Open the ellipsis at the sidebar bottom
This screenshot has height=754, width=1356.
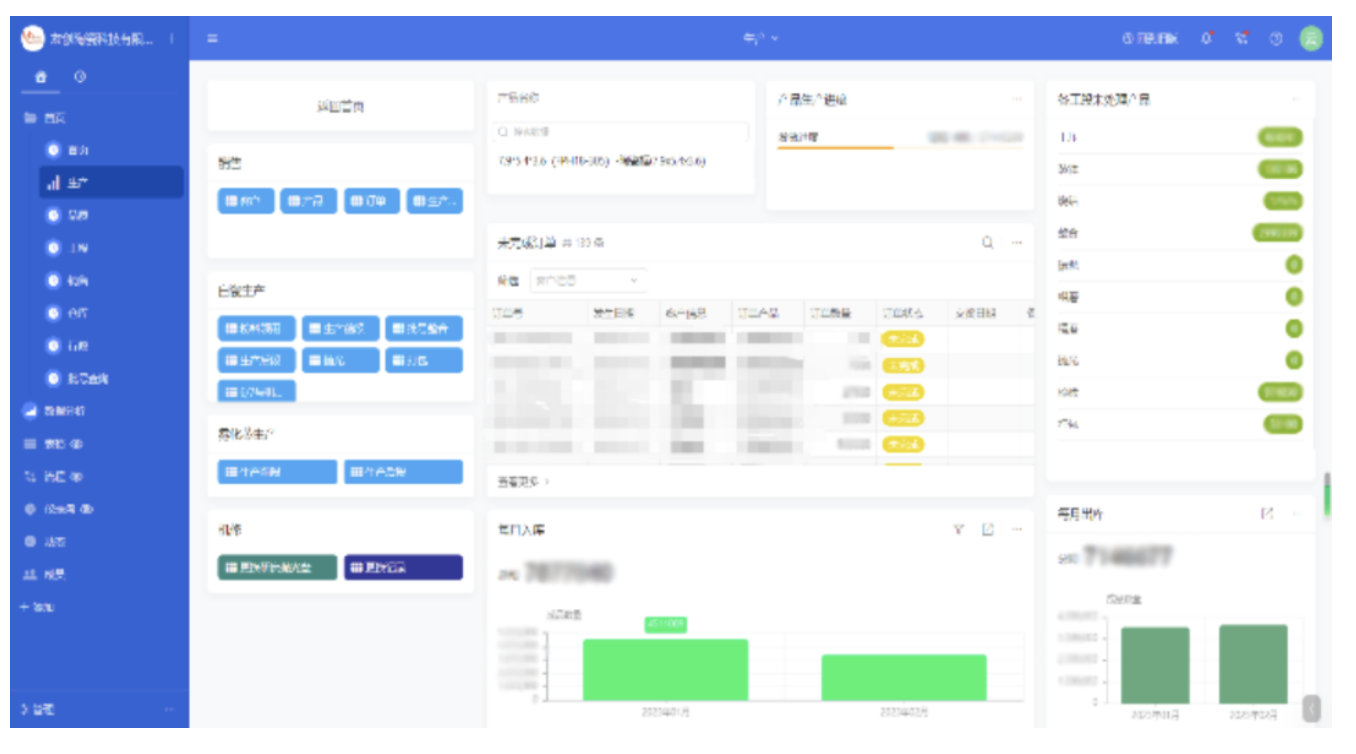pyautogui.click(x=170, y=709)
